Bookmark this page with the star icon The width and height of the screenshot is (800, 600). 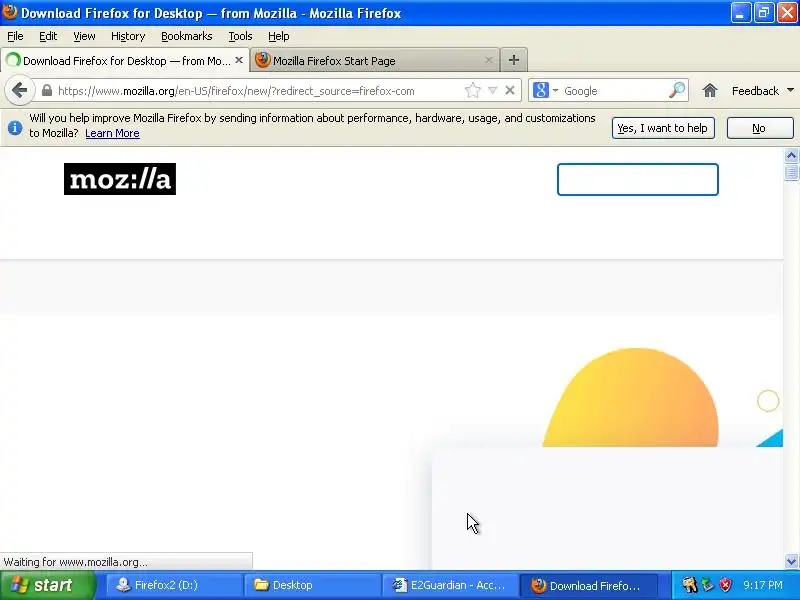click(x=472, y=91)
